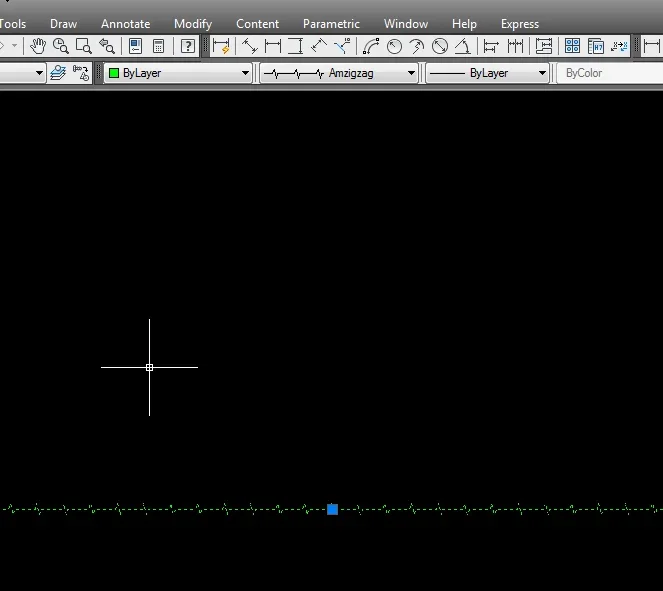Image resolution: width=663 pixels, height=591 pixels.
Task: Expand the ByLayer color dropdown
Action: (245, 73)
